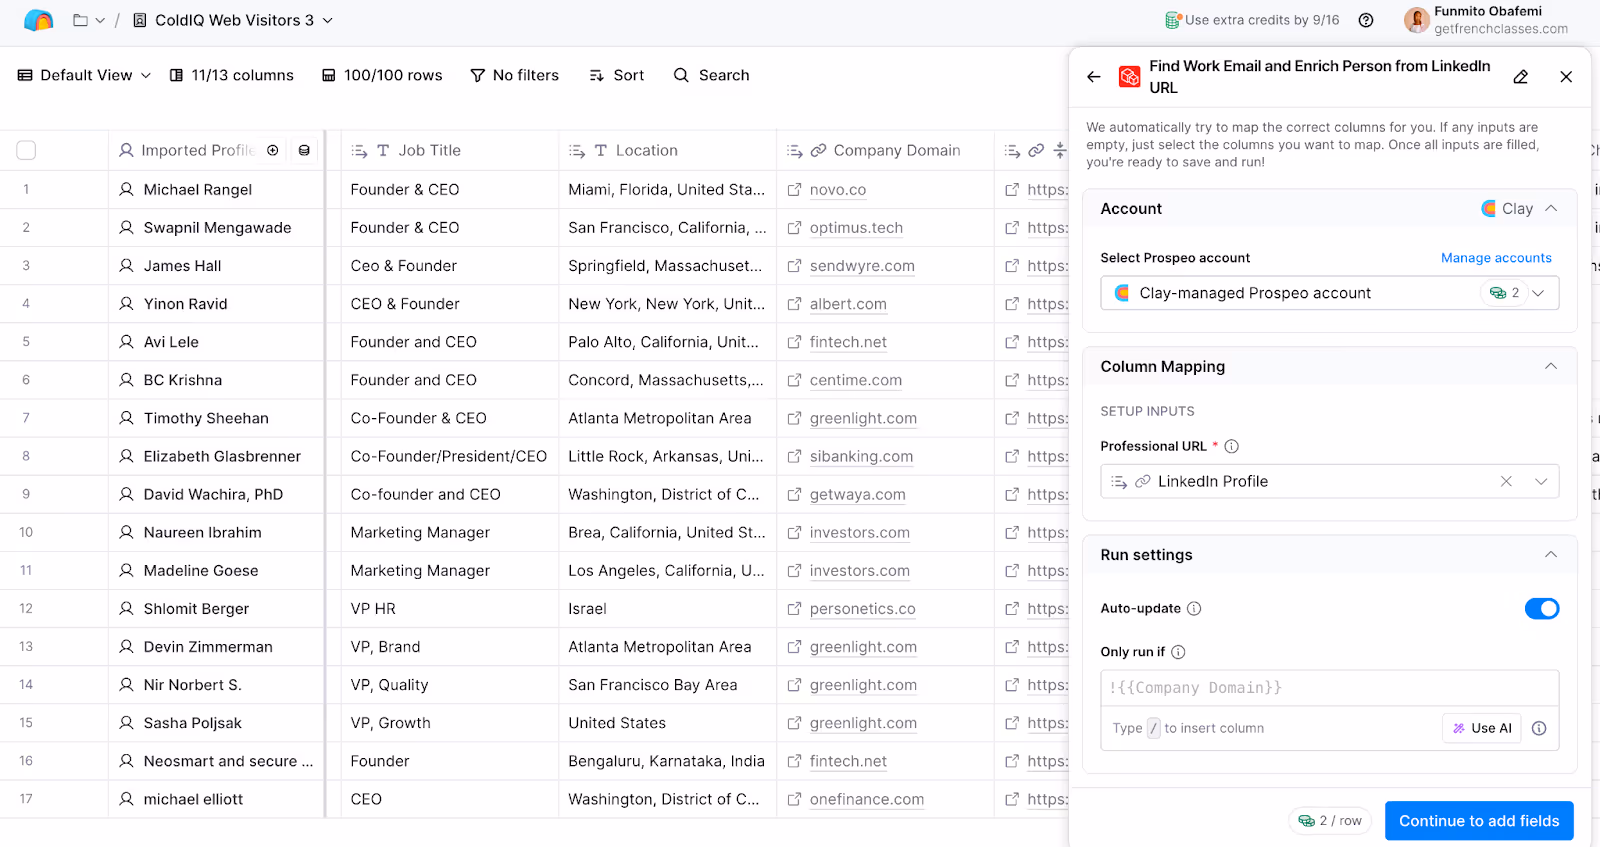Collapse the Run settings section
1600x847 pixels.
pos(1551,554)
